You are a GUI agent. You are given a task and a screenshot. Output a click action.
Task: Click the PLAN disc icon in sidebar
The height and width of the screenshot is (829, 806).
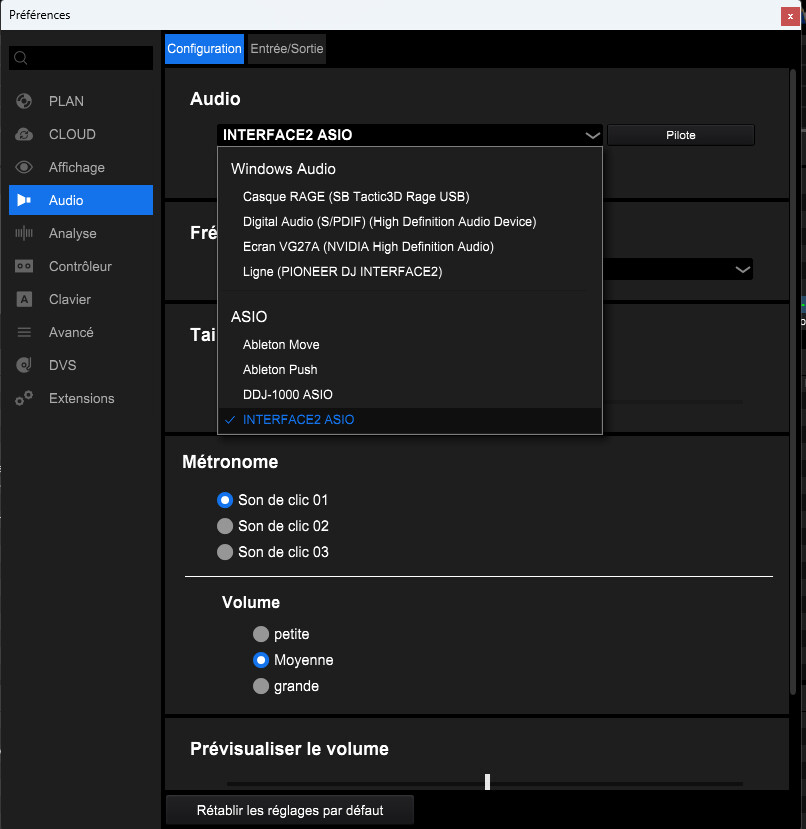[x=24, y=101]
